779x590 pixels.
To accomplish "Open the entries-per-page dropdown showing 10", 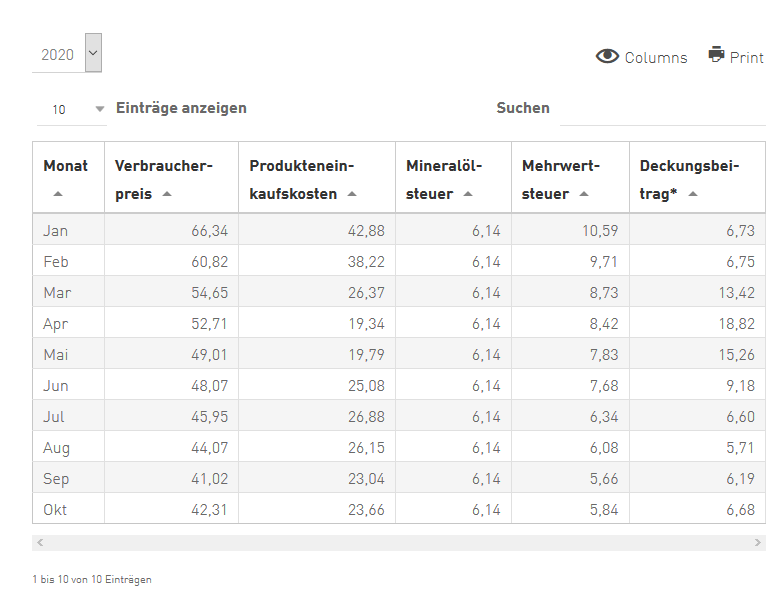I will [x=72, y=109].
